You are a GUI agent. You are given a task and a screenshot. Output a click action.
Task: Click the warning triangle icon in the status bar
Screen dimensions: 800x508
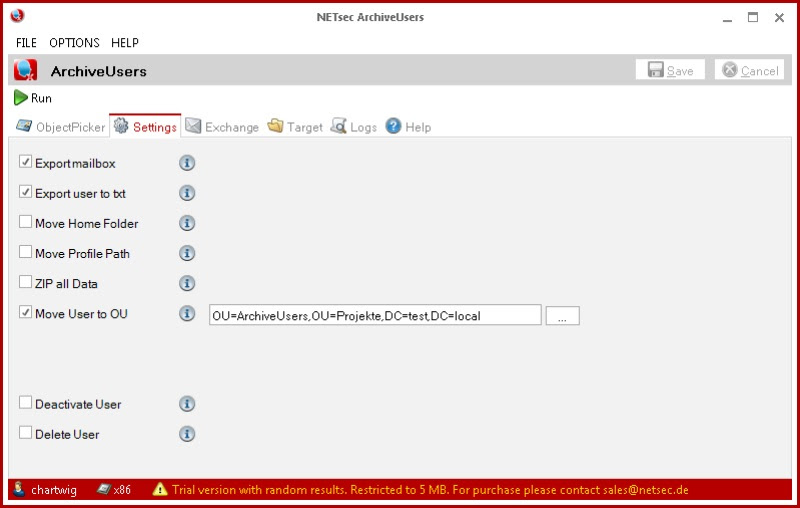coord(160,489)
